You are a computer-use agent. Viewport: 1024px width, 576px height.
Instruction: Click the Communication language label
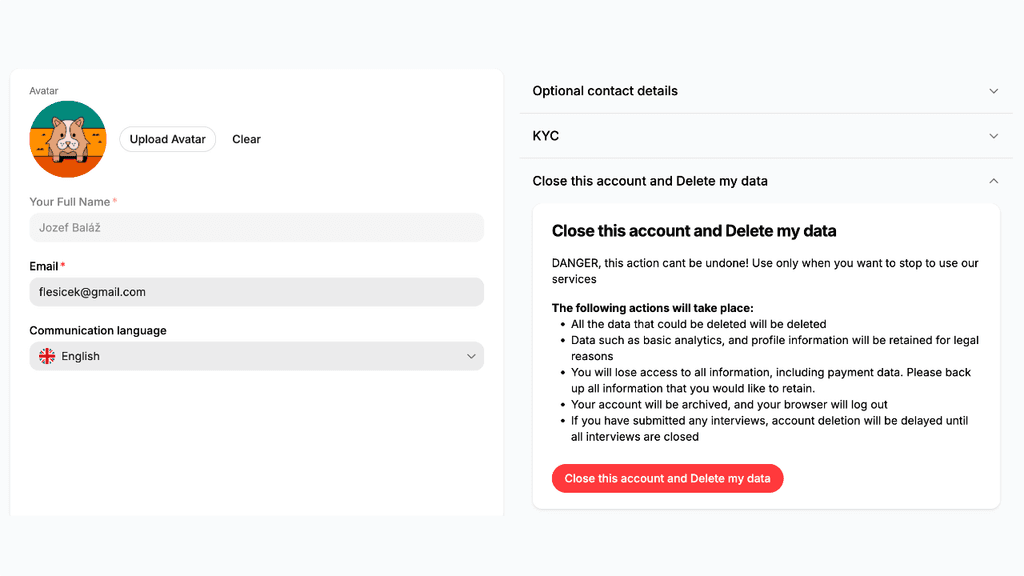[x=98, y=330]
